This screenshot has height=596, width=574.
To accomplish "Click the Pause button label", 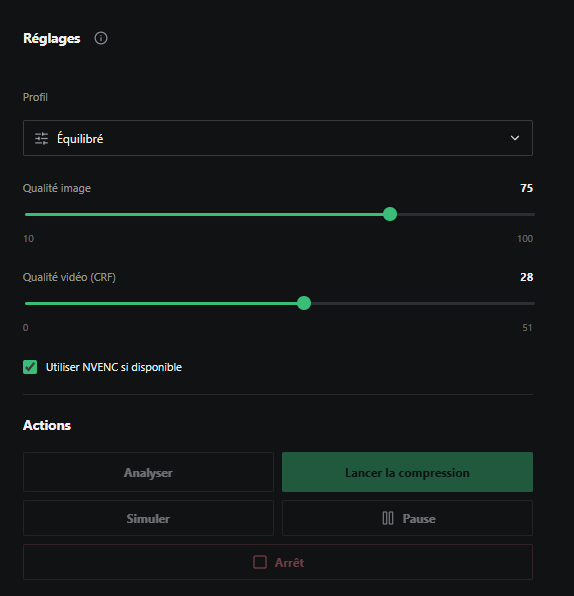I will [x=419, y=518].
